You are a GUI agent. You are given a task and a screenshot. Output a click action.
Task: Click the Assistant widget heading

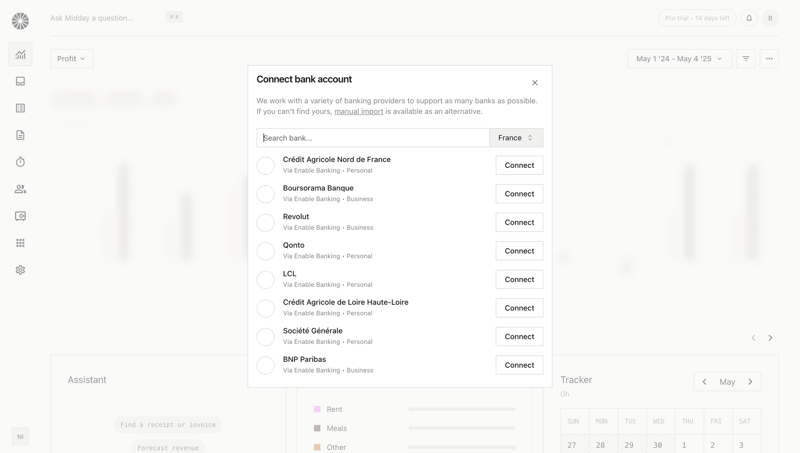coord(87,380)
